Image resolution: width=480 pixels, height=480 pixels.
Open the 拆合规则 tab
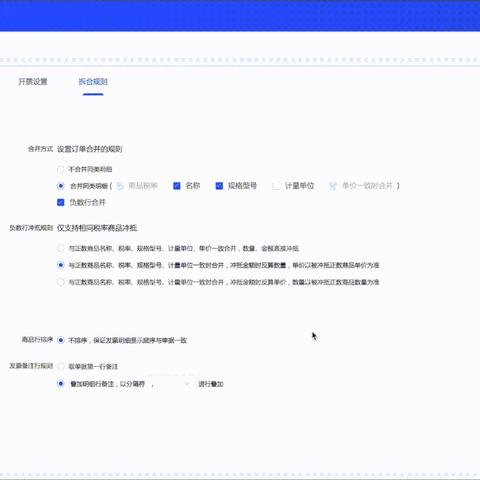coord(93,82)
